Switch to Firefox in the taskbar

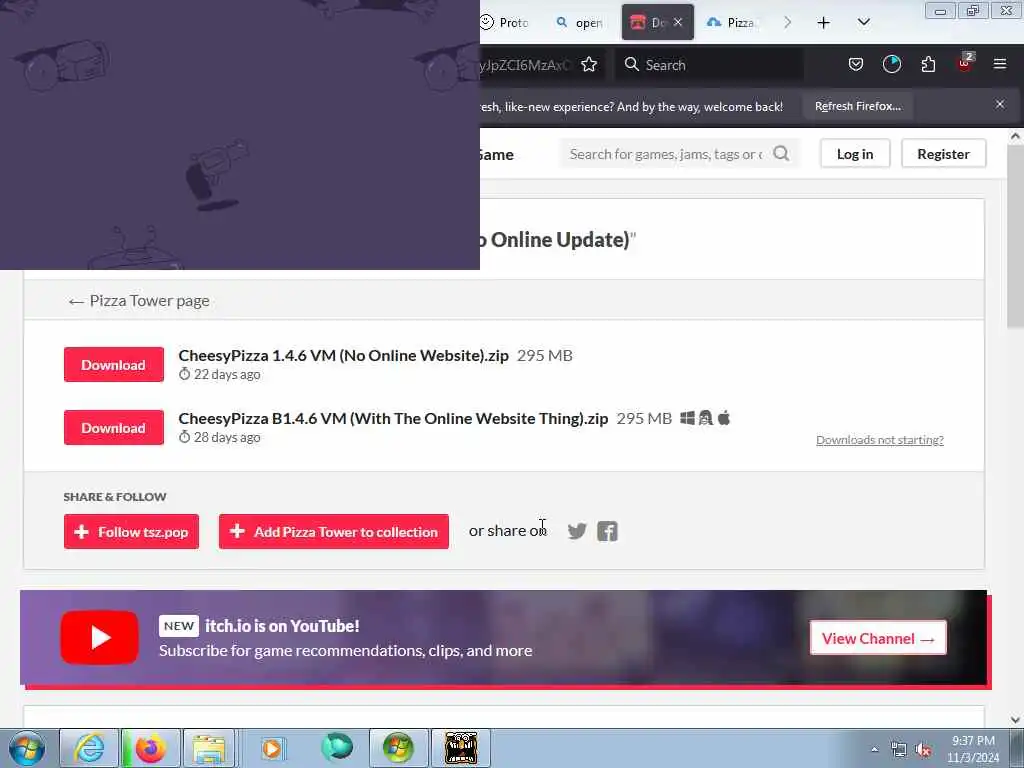(150, 748)
